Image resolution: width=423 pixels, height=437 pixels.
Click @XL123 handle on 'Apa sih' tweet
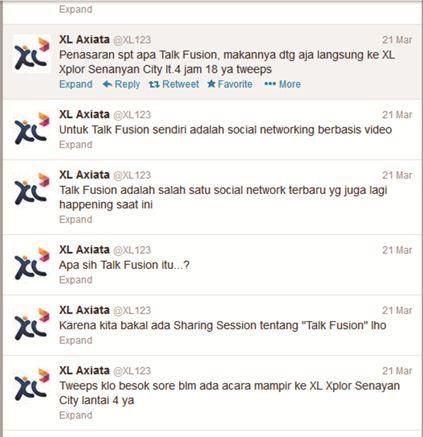[x=132, y=250]
